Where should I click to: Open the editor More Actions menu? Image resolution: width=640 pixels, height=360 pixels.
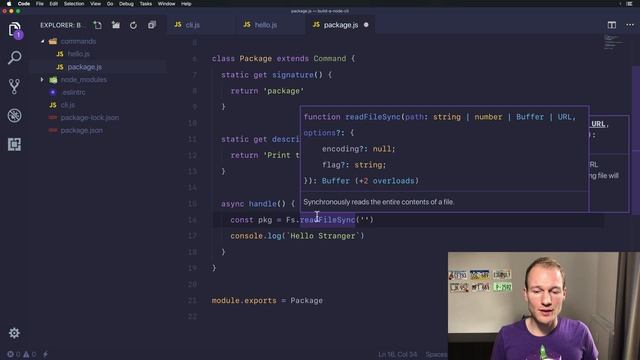point(630,25)
